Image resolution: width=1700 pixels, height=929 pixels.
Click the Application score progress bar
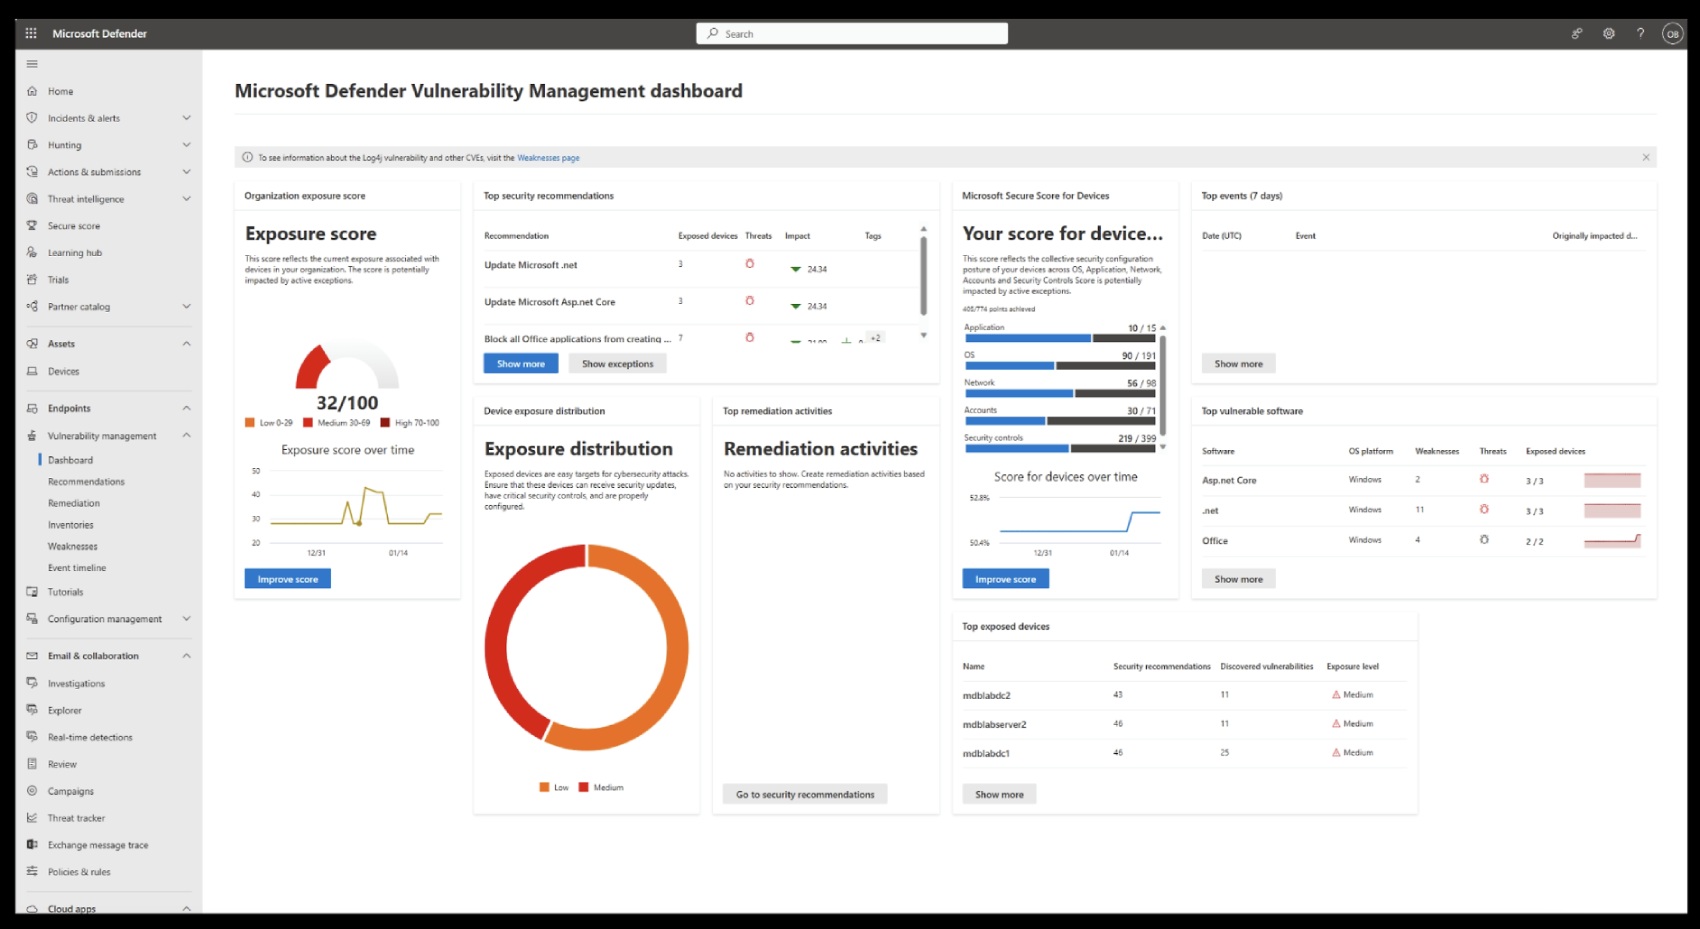[x=1060, y=338]
